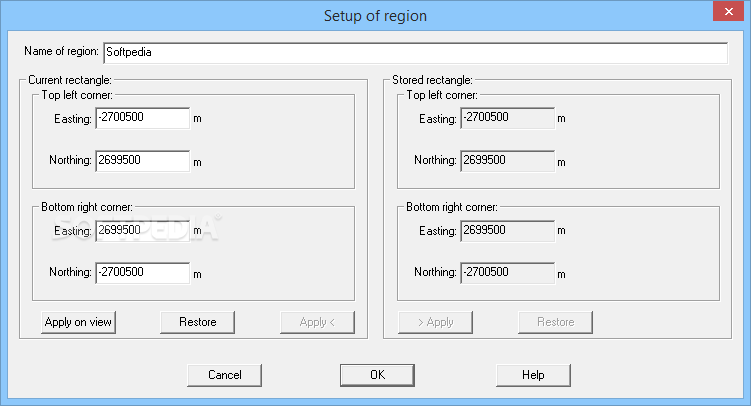This screenshot has width=751, height=406.
Task: Click Current rectangle top left Easting field
Action: (x=142, y=119)
